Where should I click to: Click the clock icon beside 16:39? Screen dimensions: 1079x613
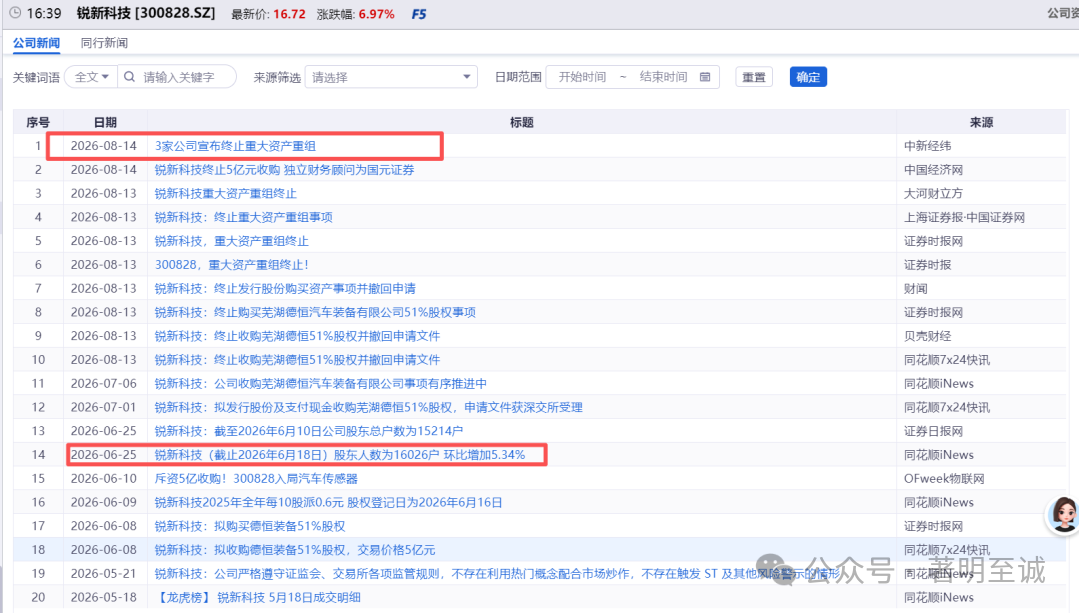(14, 13)
